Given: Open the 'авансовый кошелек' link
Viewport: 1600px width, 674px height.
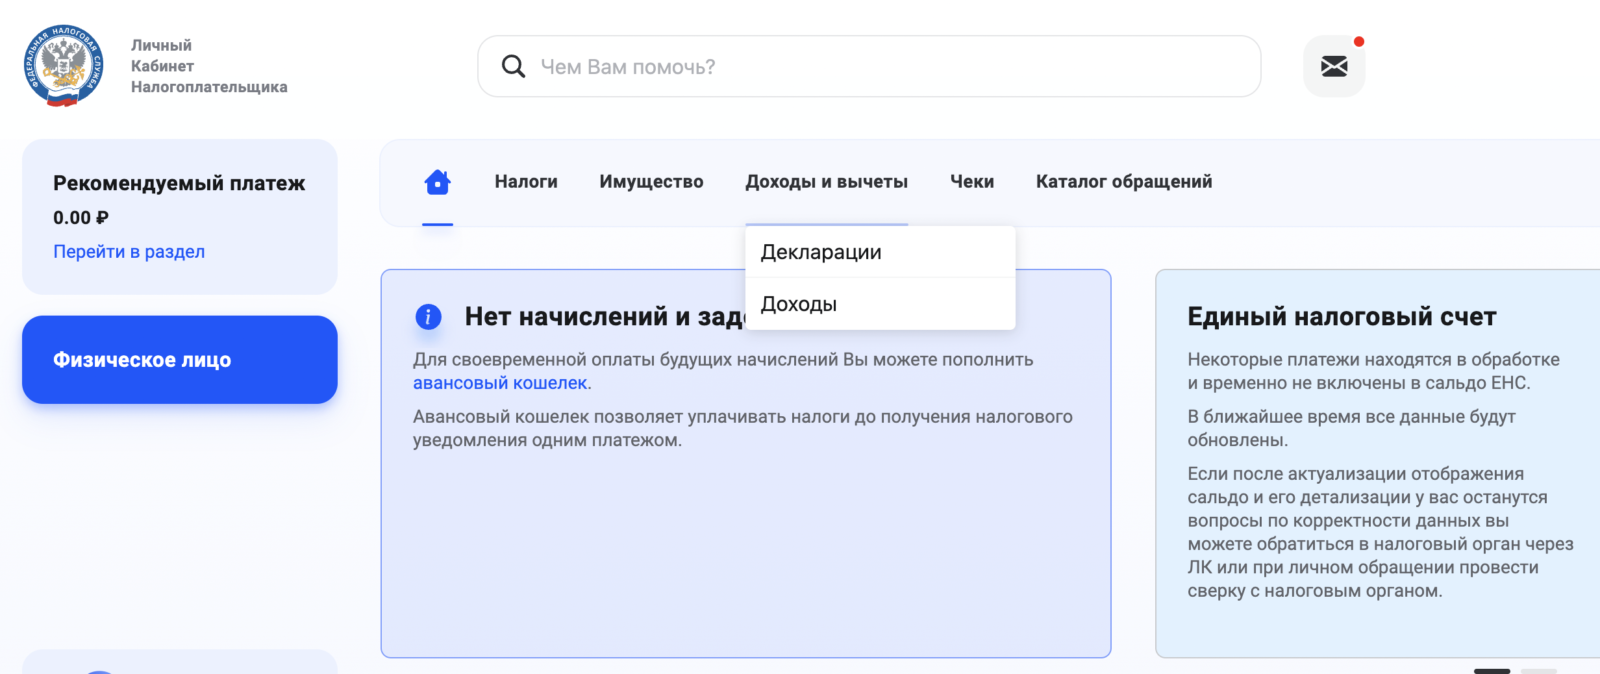Looking at the screenshot, I should point(500,383).
